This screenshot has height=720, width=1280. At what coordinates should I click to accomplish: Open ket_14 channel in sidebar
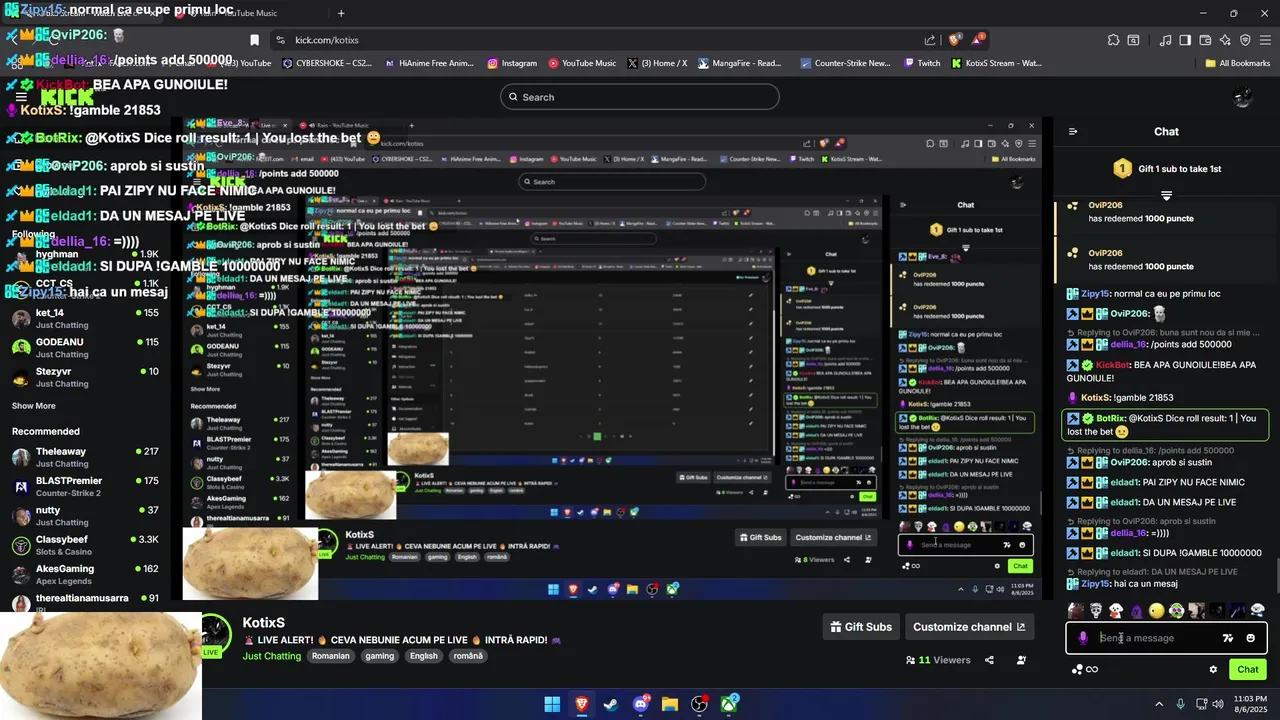pos(85,318)
